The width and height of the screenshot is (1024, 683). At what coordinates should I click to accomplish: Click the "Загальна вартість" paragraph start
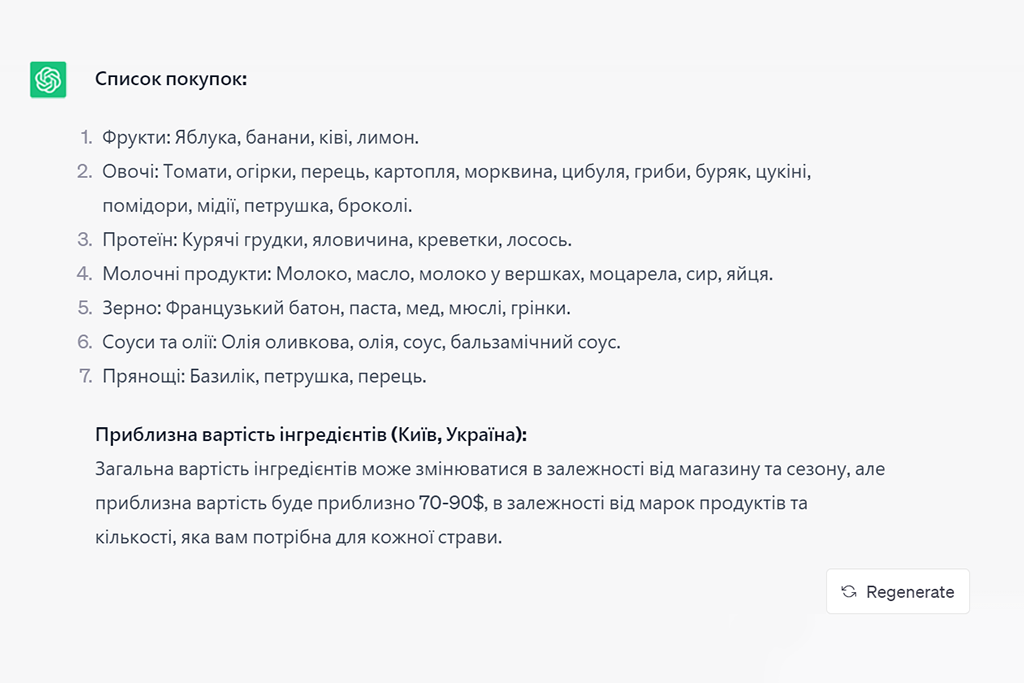pos(158,469)
